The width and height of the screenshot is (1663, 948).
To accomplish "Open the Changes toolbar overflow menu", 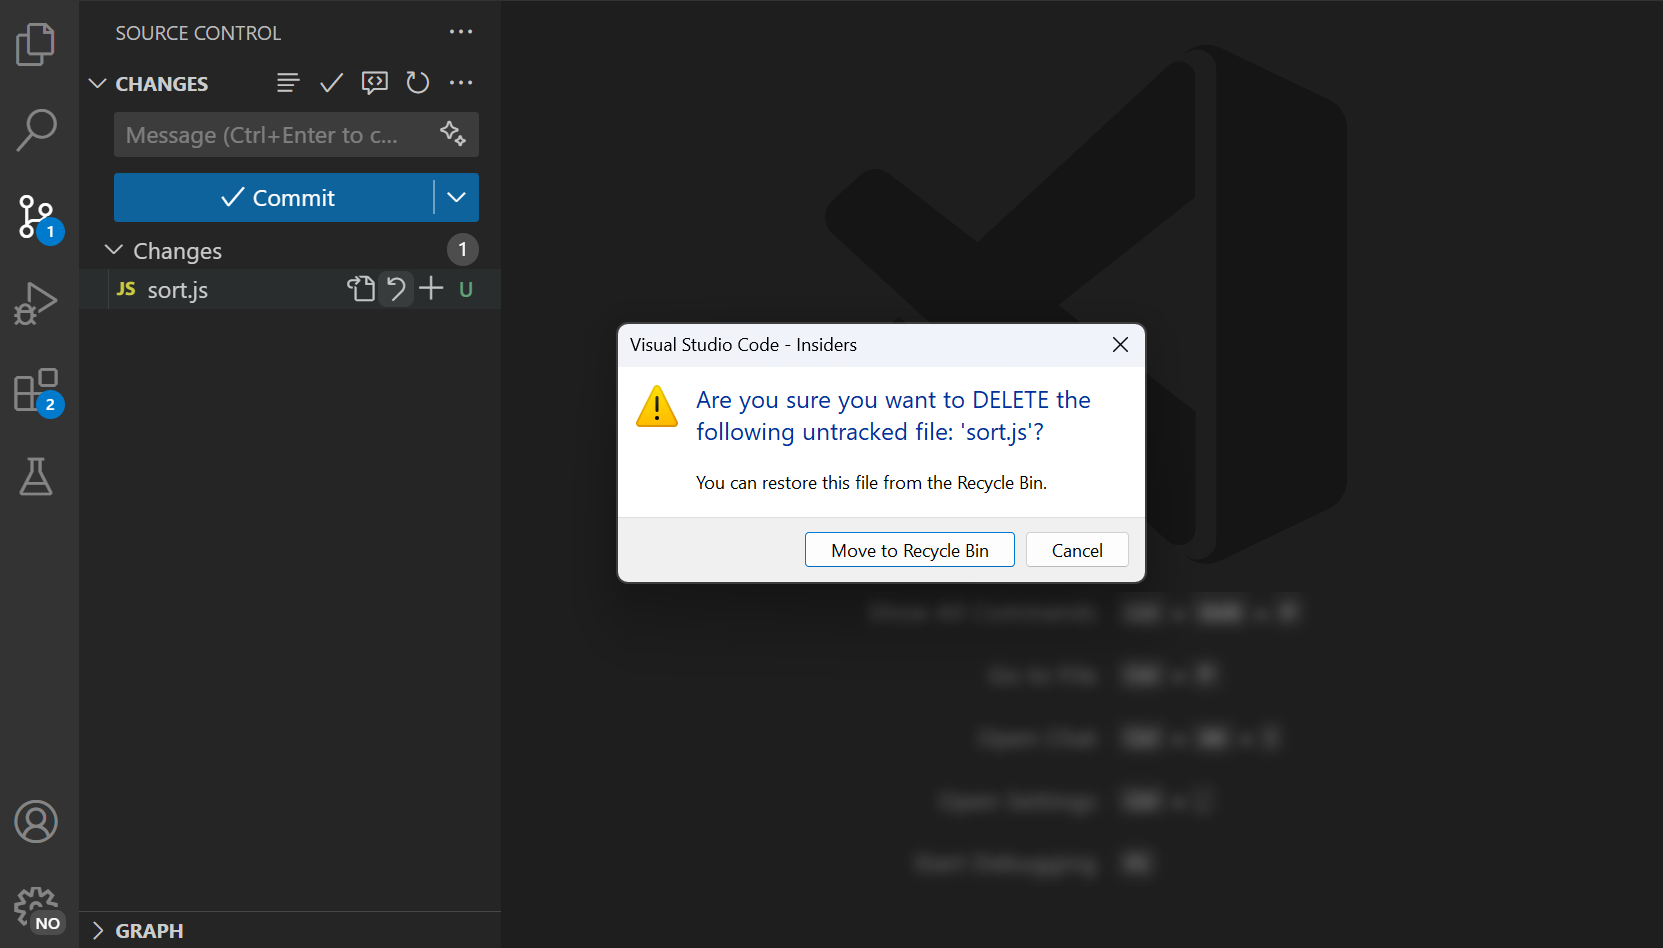I will click(x=461, y=83).
